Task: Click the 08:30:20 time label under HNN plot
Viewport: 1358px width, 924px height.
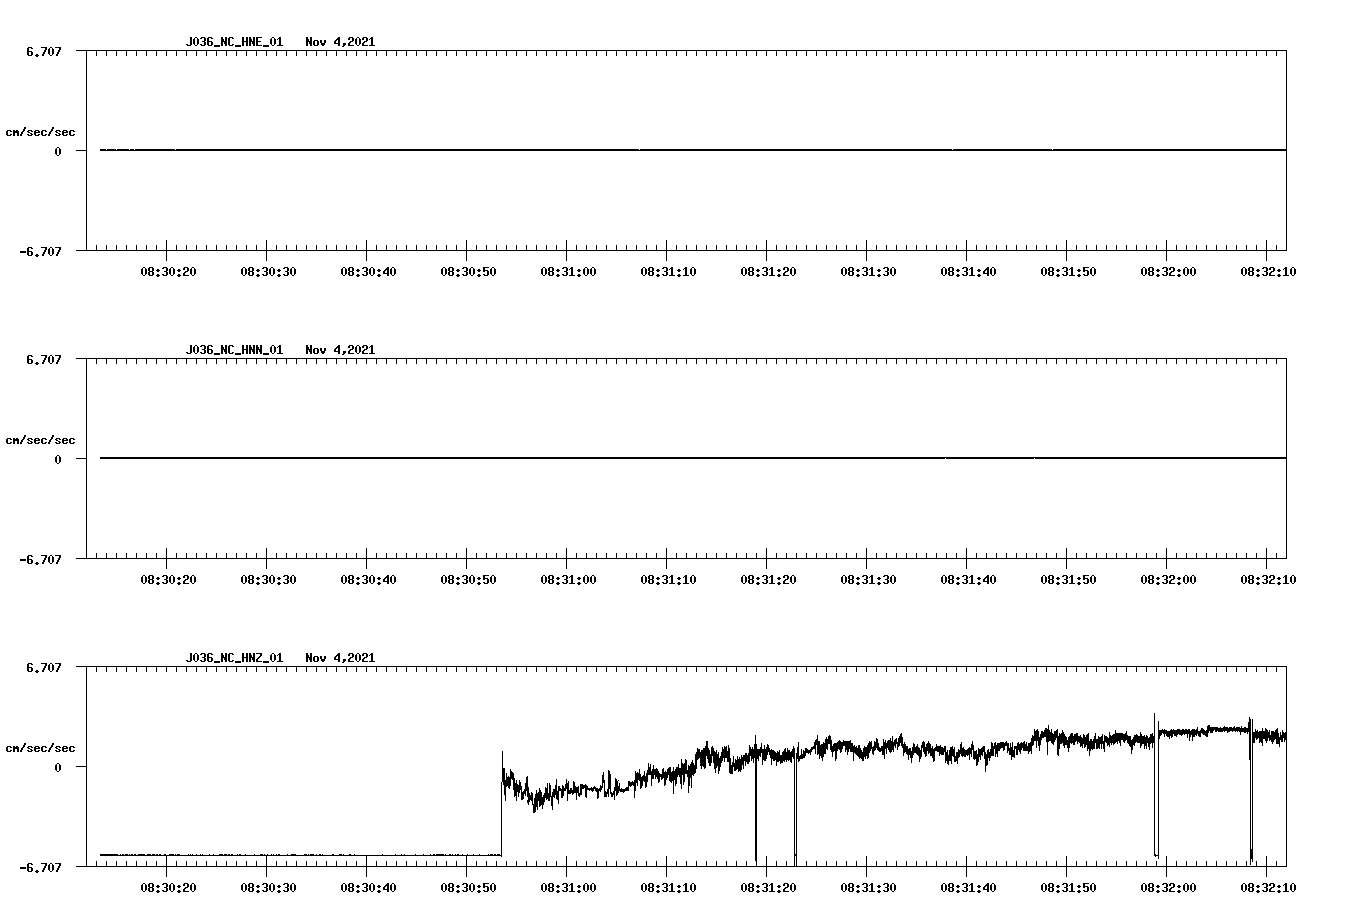Action: (x=168, y=579)
